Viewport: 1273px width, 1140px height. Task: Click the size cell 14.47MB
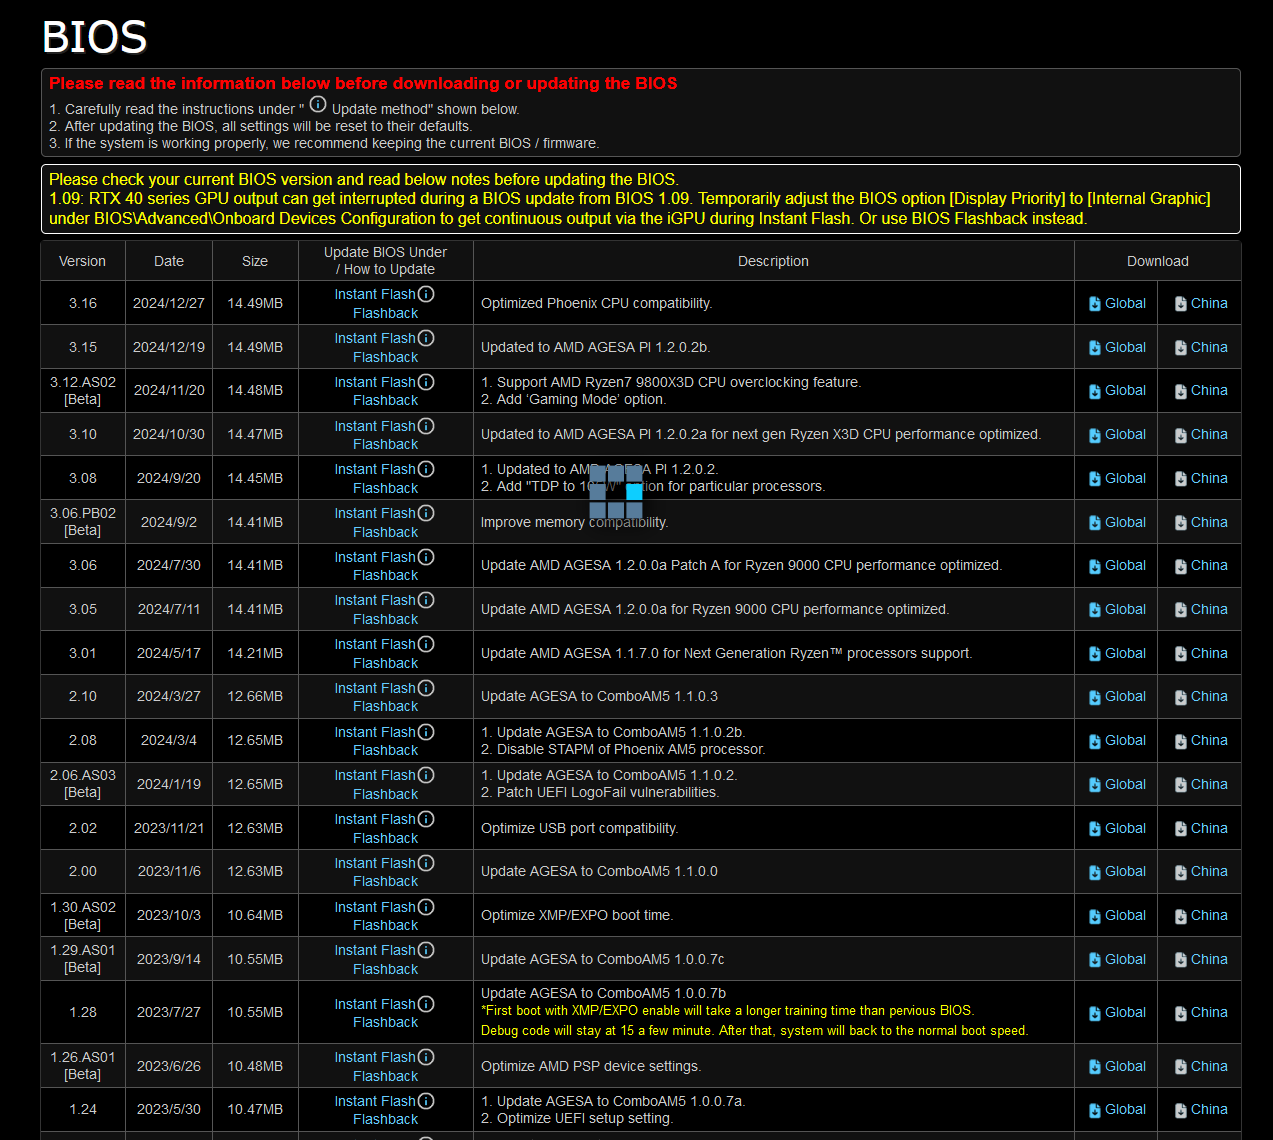[x=255, y=434]
